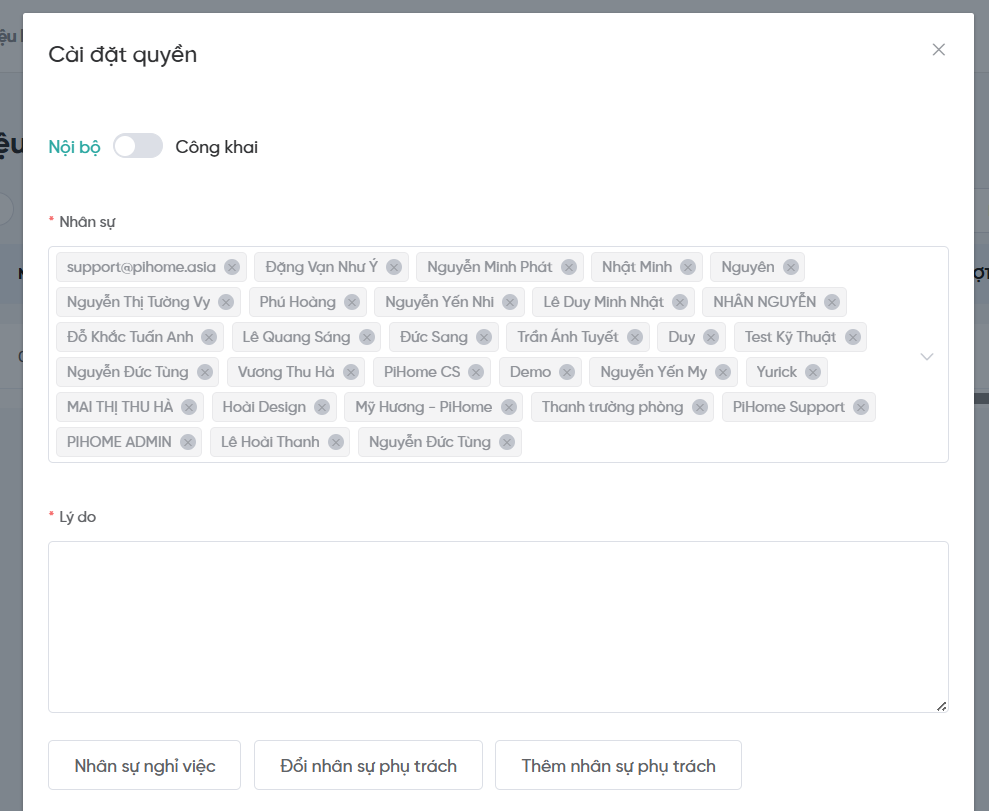The width and height of the screenshot is (989, 811).
Task: Remove support@pihome.asia tag from personnel
Action: tap(232, 267)
